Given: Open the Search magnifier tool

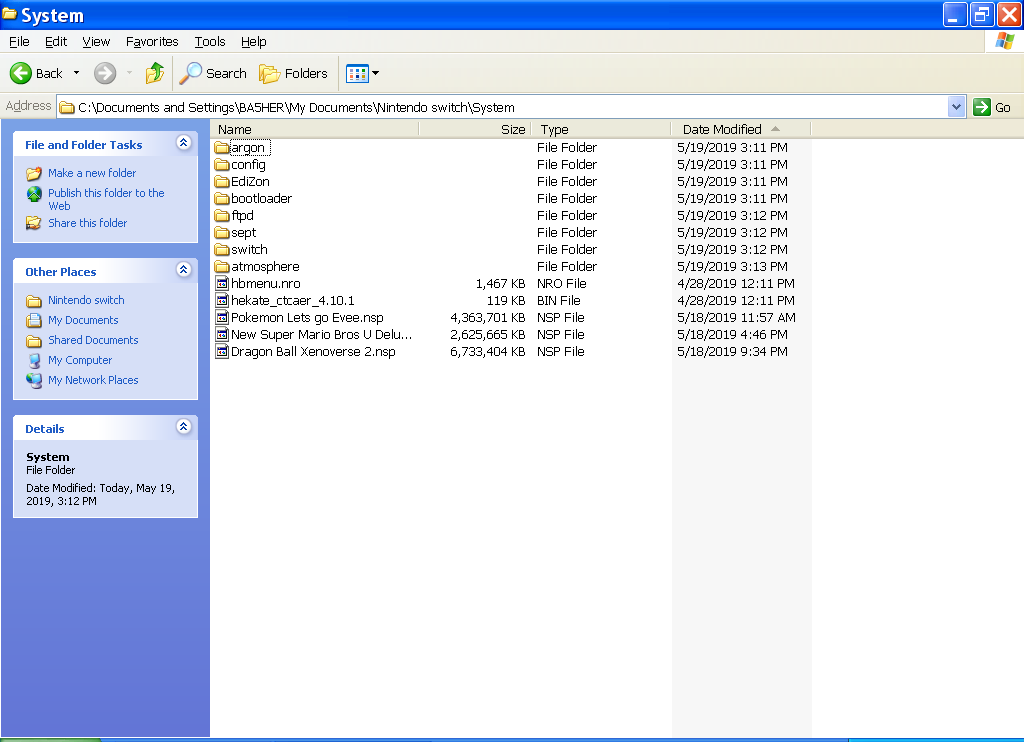Looking at the screenshot, I should coord(214,73).
